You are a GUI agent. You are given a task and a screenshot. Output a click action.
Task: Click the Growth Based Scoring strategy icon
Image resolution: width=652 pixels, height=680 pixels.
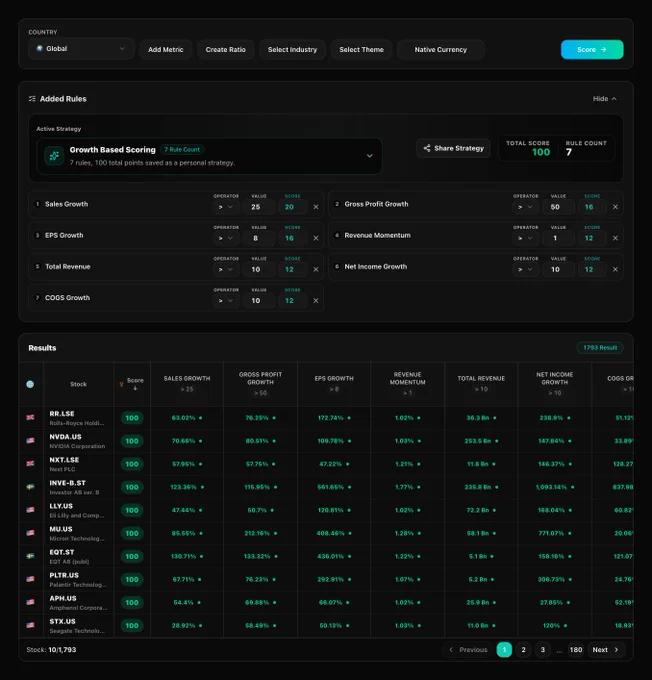[54, 156]
